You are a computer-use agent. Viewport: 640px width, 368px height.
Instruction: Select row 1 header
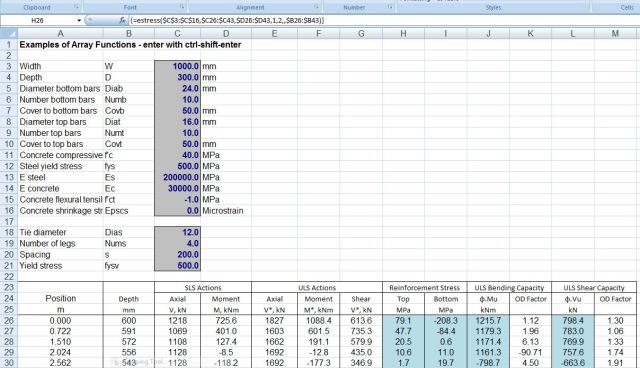(9, 45)
